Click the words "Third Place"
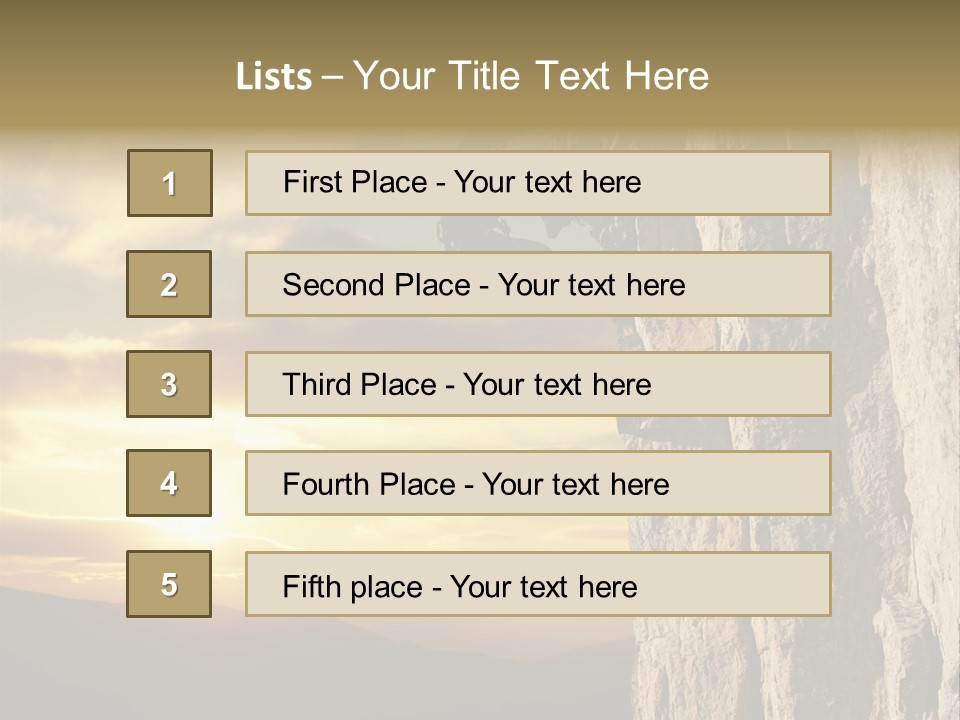This screenshot has height=720, width=960. [x=359, y=385]
